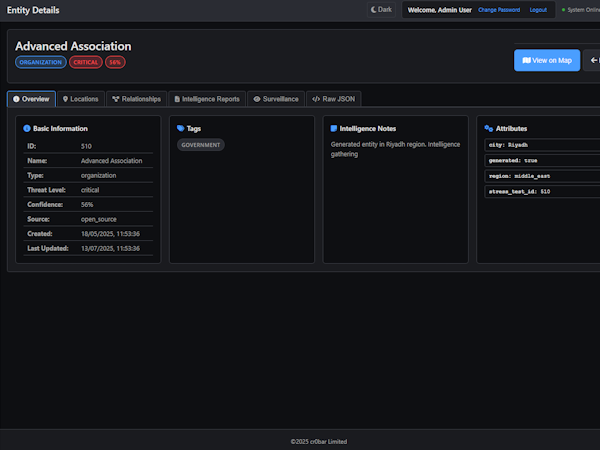The width and height of the screenshot is (600, 450).
Task: Click the Advanced Association page heading
Action: tap(73, 46)
